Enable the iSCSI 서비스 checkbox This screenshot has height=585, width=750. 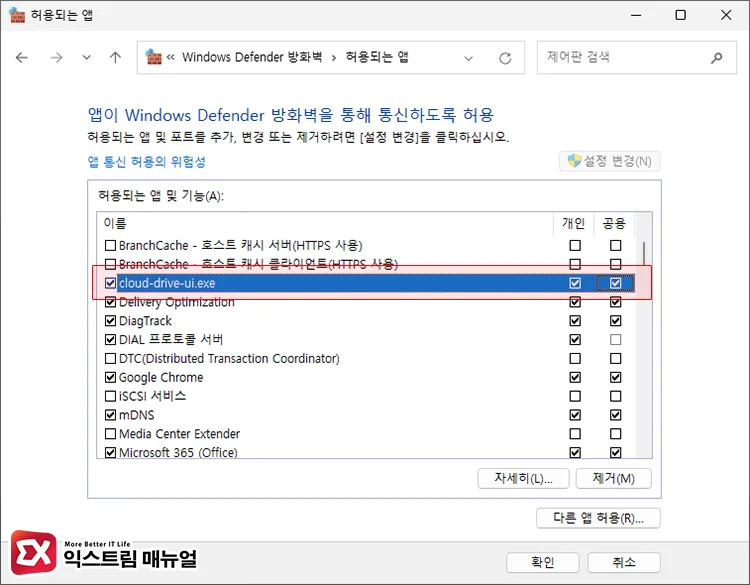pyautogui.click(x=111, y=396)
